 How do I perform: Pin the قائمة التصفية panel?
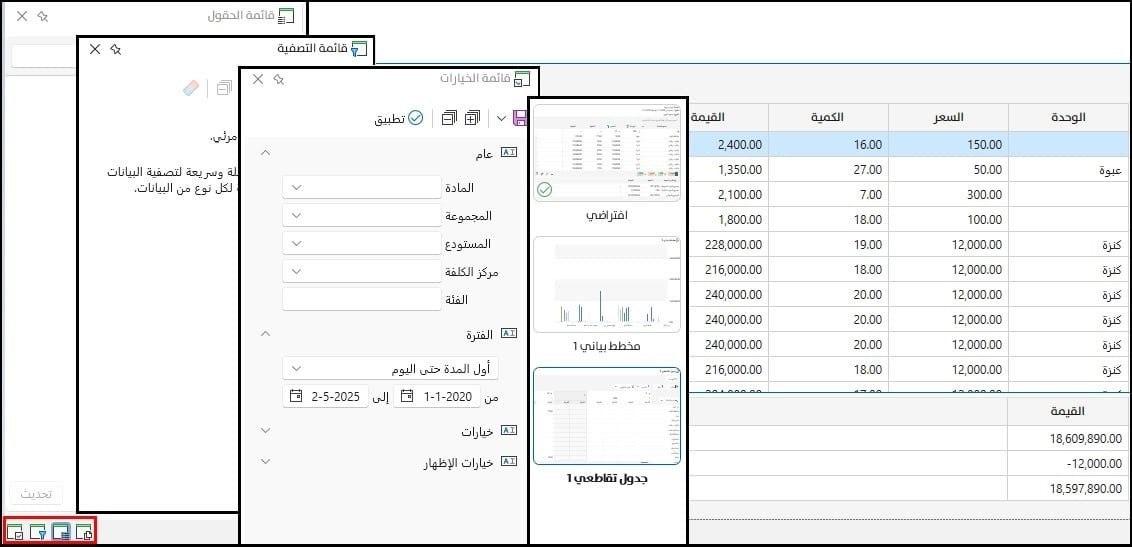(x=116, y=49)
